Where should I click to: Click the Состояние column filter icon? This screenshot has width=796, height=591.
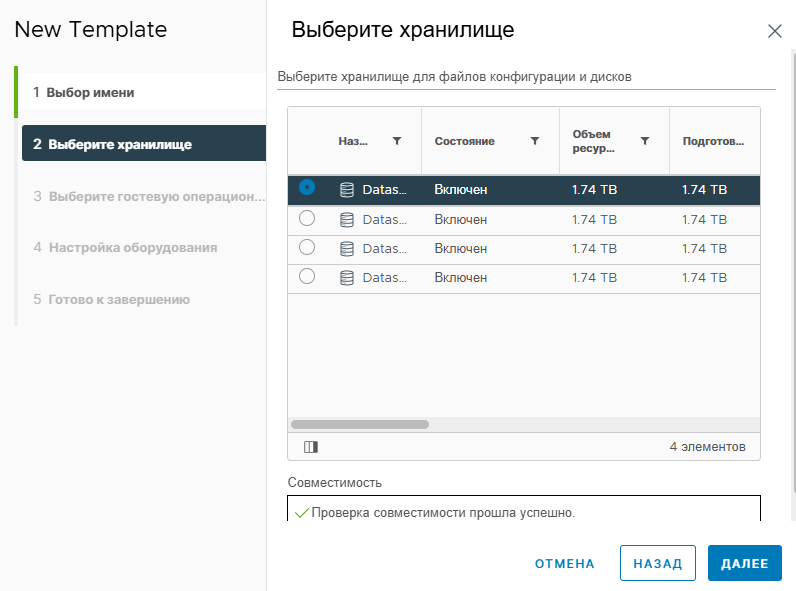(x=535, y=141)
